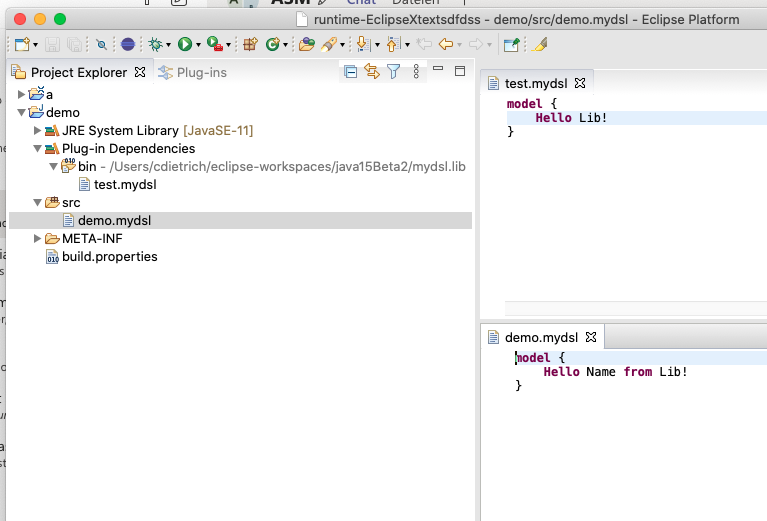Select bin library path entry
The height and width of the screenshot is (521, 767).
[271, 166]
